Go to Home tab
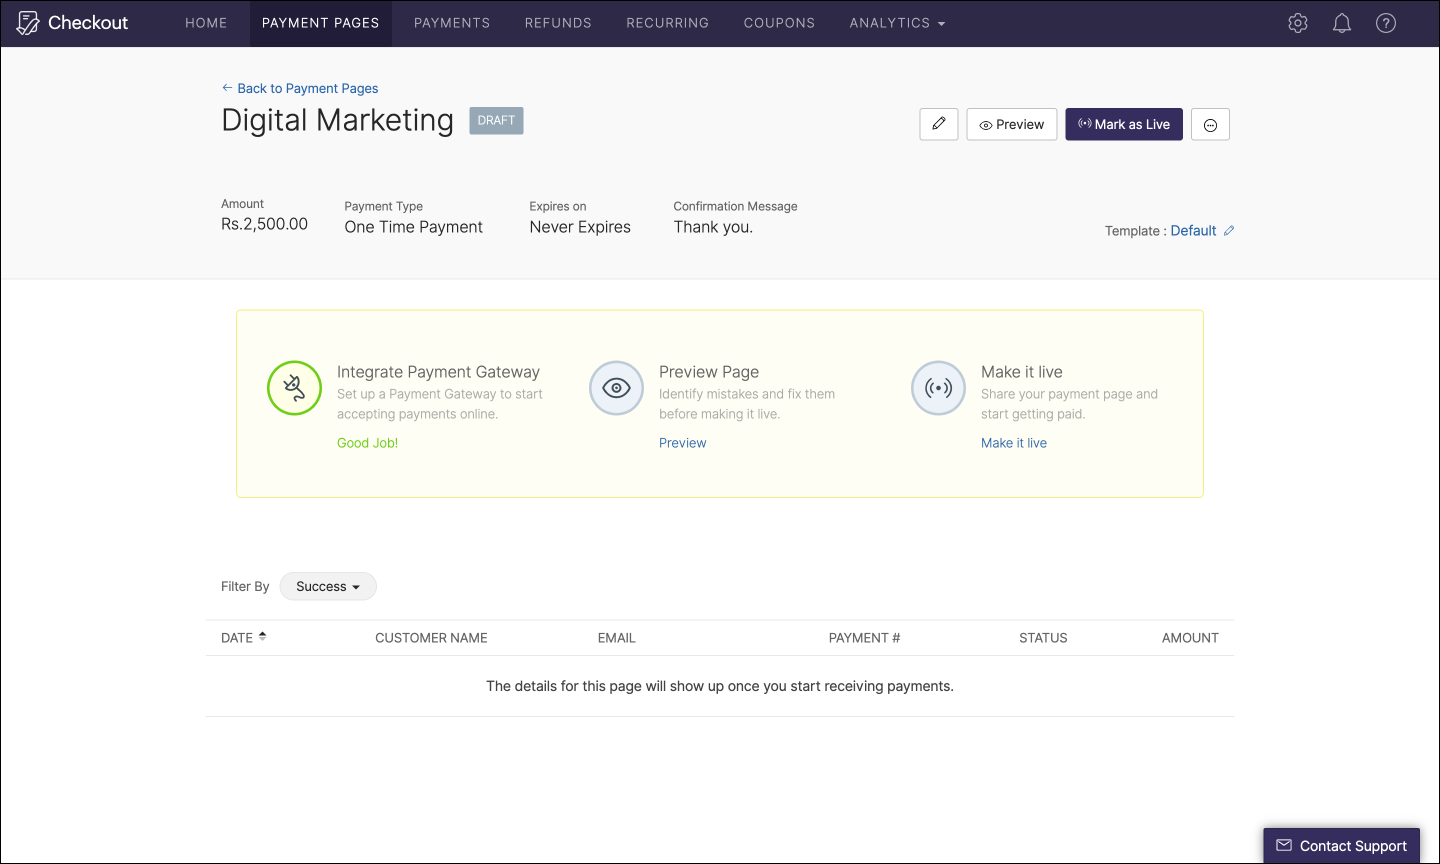The image size is (1440, 864). (206, 23)
